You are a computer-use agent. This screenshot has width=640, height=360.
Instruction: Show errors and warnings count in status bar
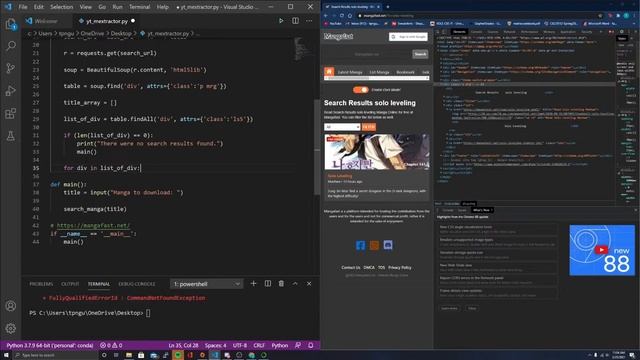pyautogui.click(x=111, y=345)
